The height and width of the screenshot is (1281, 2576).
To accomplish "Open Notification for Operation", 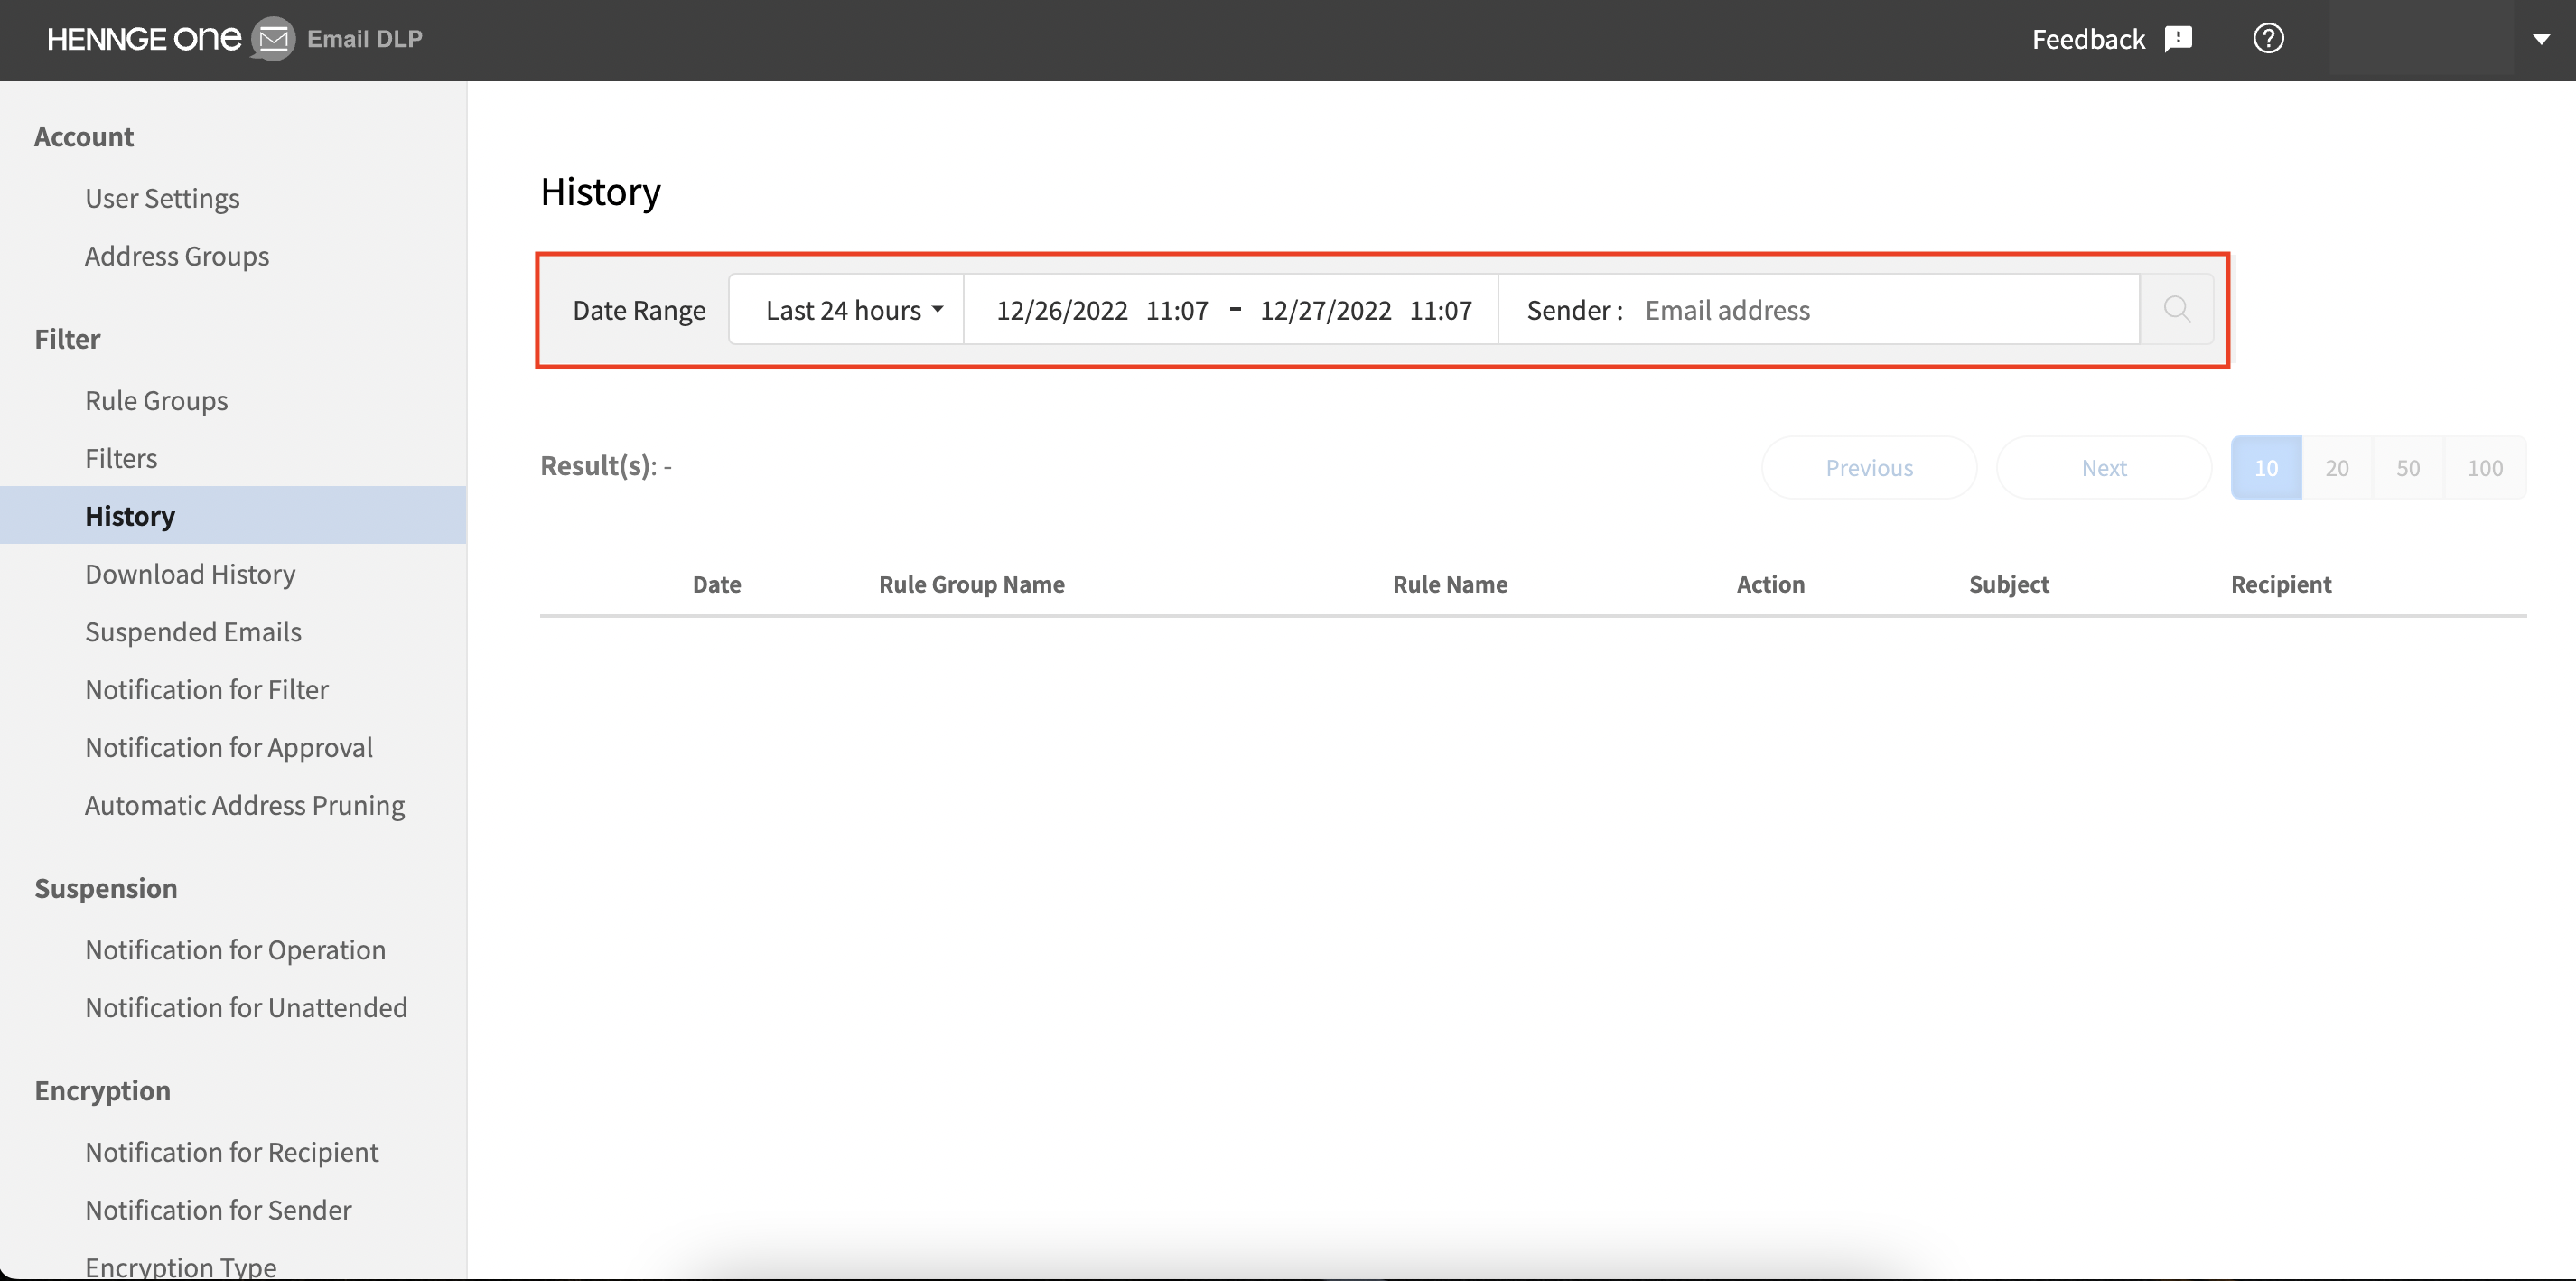I will pyautogui.click(x=235, y=950).
